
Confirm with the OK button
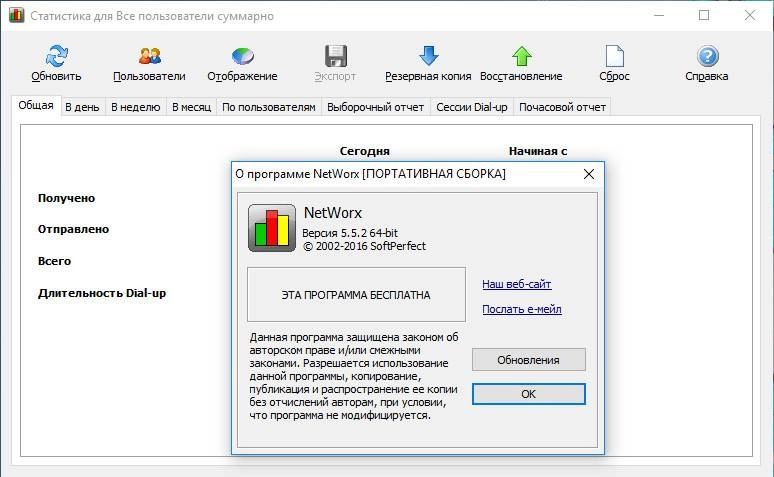[x=529, y=394]
